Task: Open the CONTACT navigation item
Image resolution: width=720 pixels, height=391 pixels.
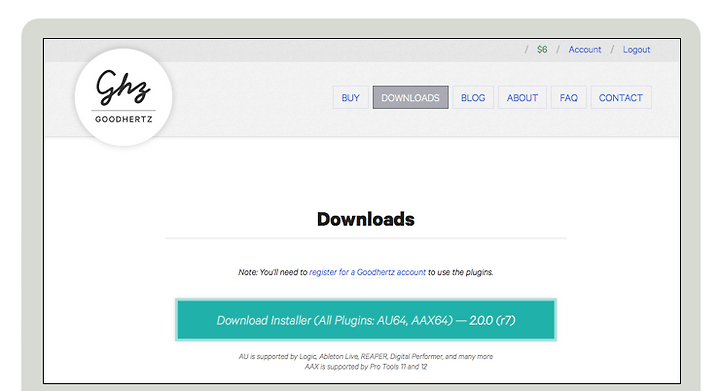Action: tap(621, 98)
